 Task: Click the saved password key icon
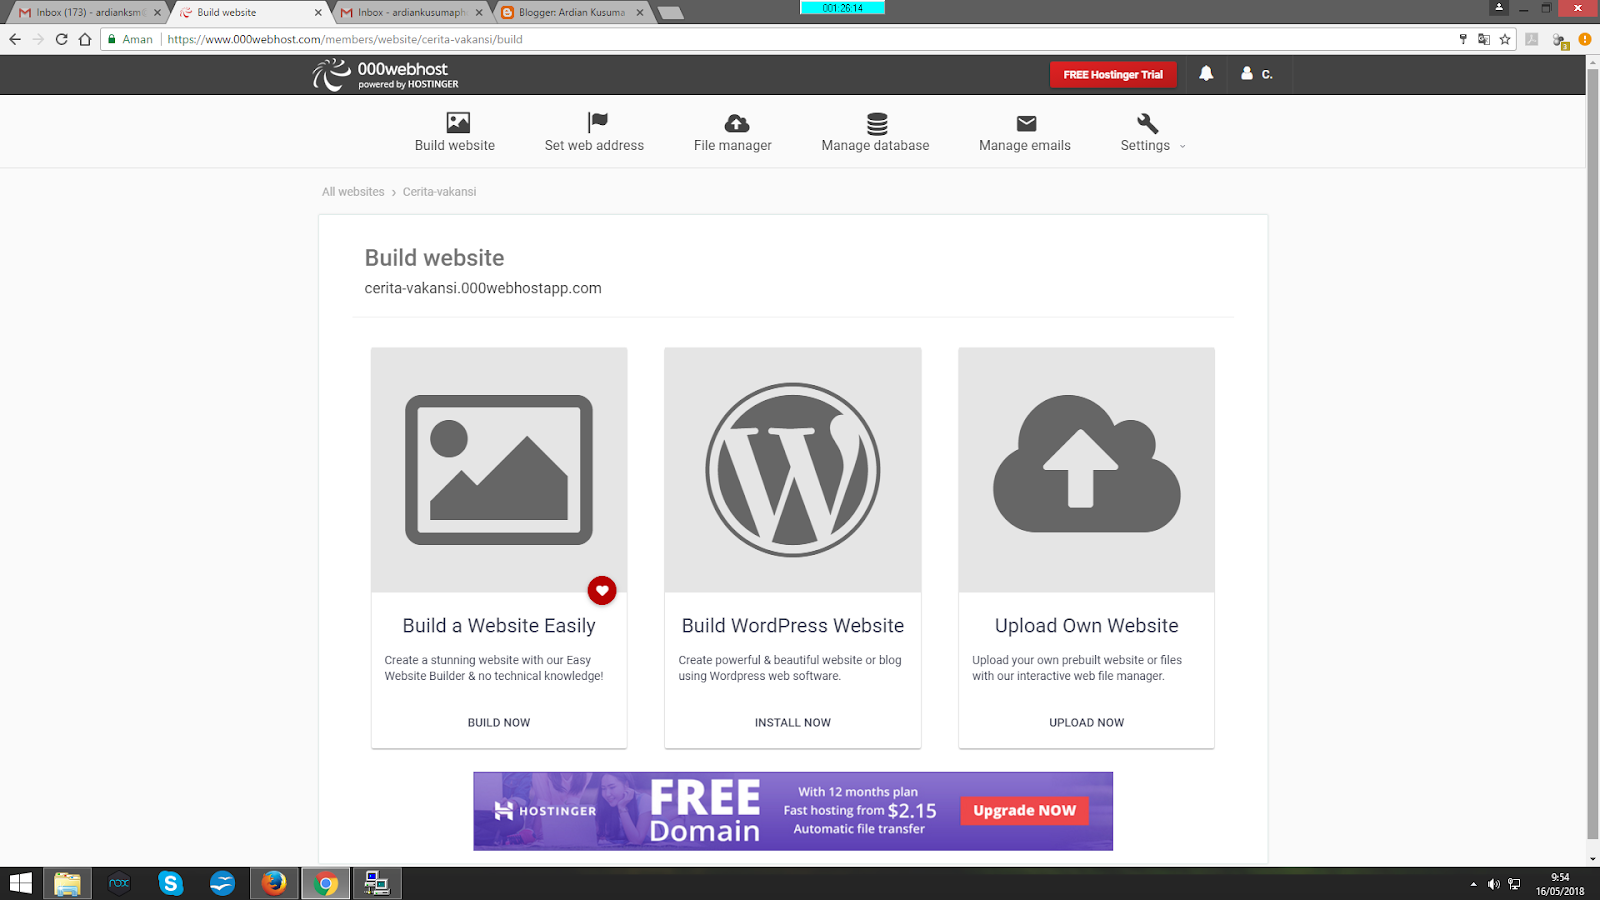point(1463,39)
